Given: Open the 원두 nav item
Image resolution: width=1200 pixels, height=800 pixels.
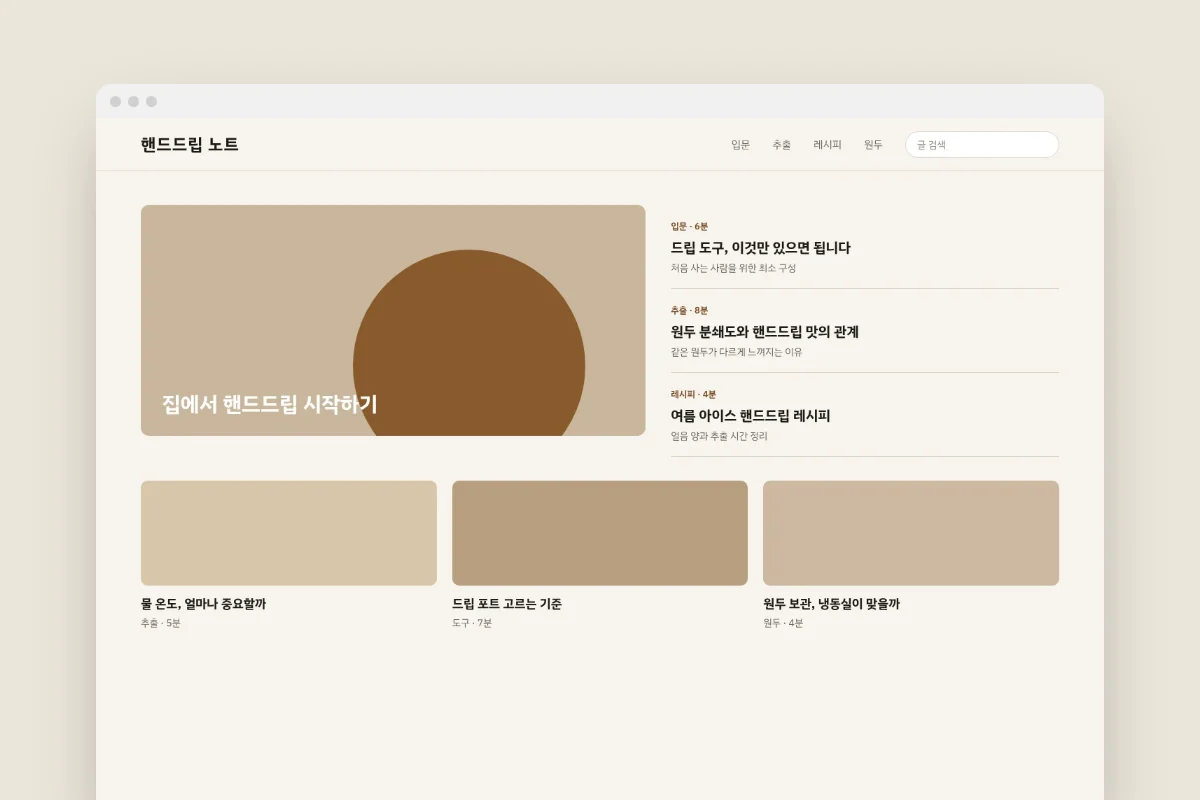Looking at the screenshot, I should [873, 145].
